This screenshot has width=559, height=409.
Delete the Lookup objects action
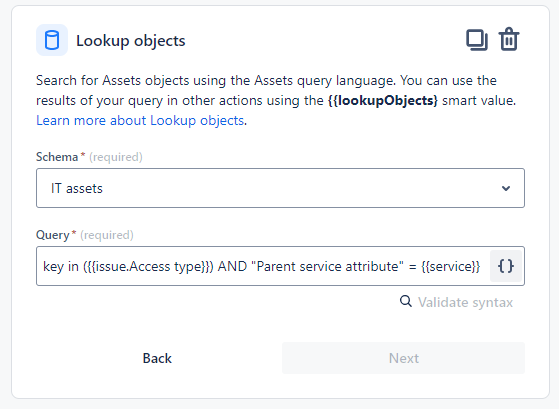point(509,39)
